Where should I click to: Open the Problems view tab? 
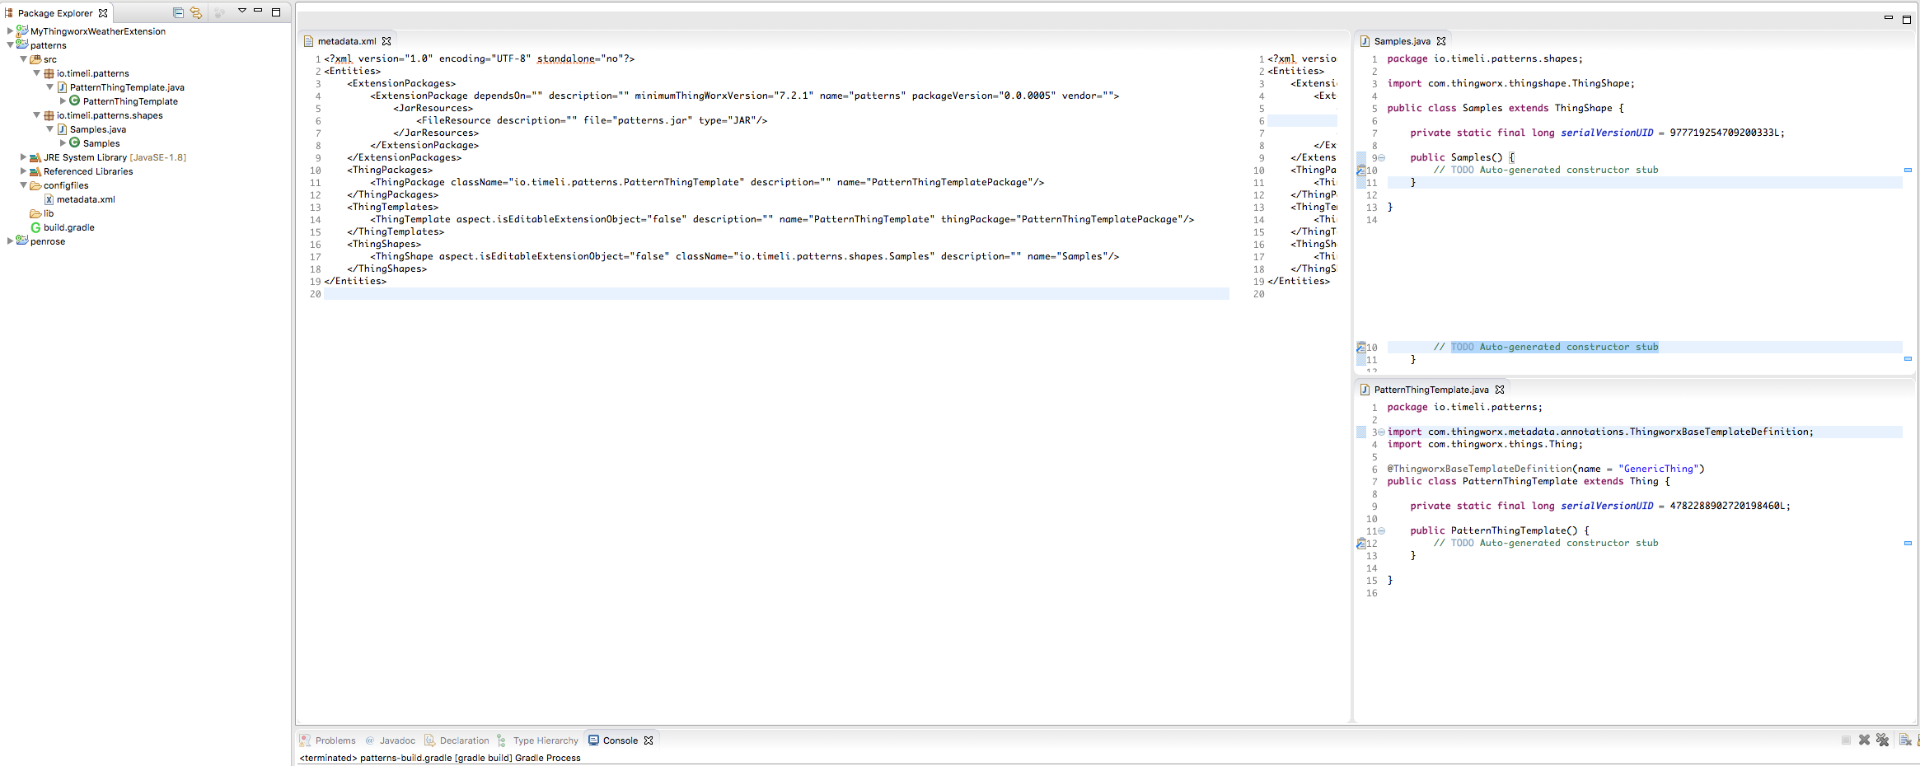[328, 741]
